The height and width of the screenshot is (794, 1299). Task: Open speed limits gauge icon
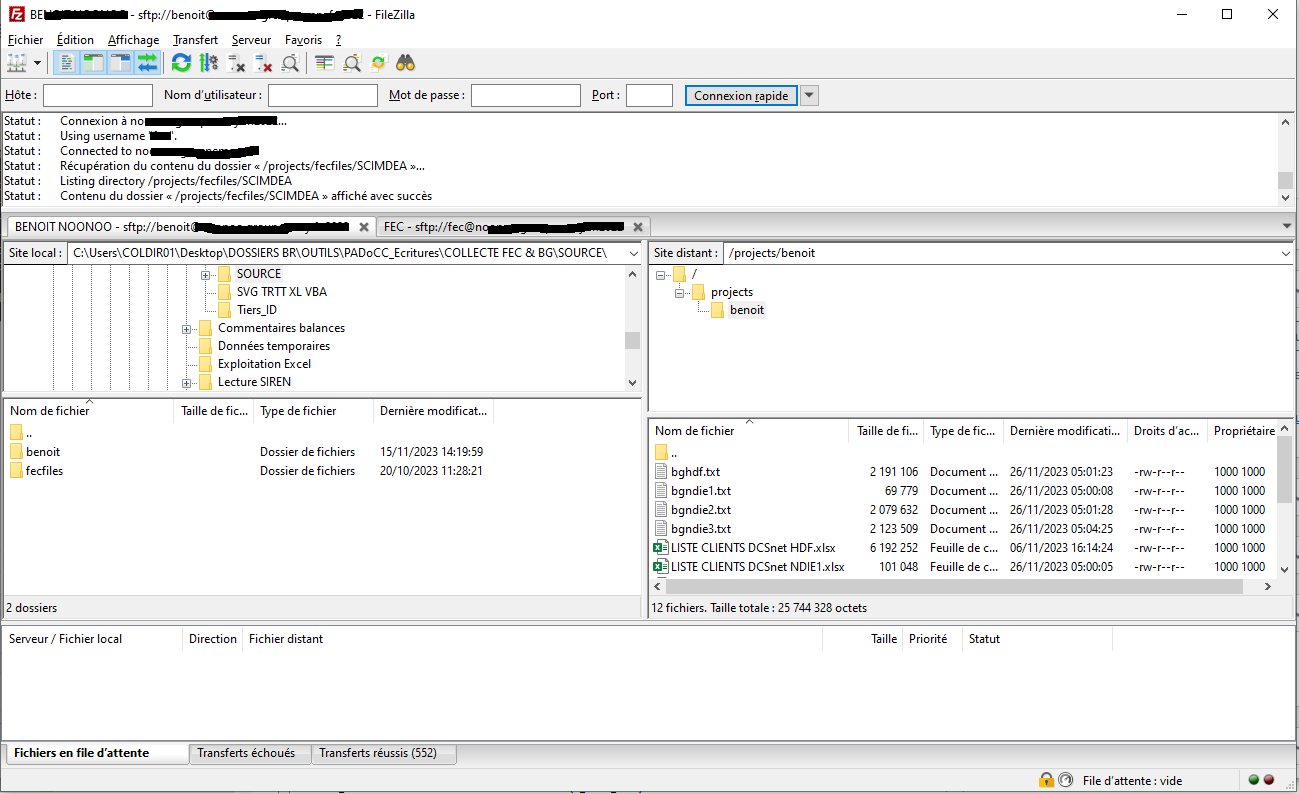[x=1065, y=780]
